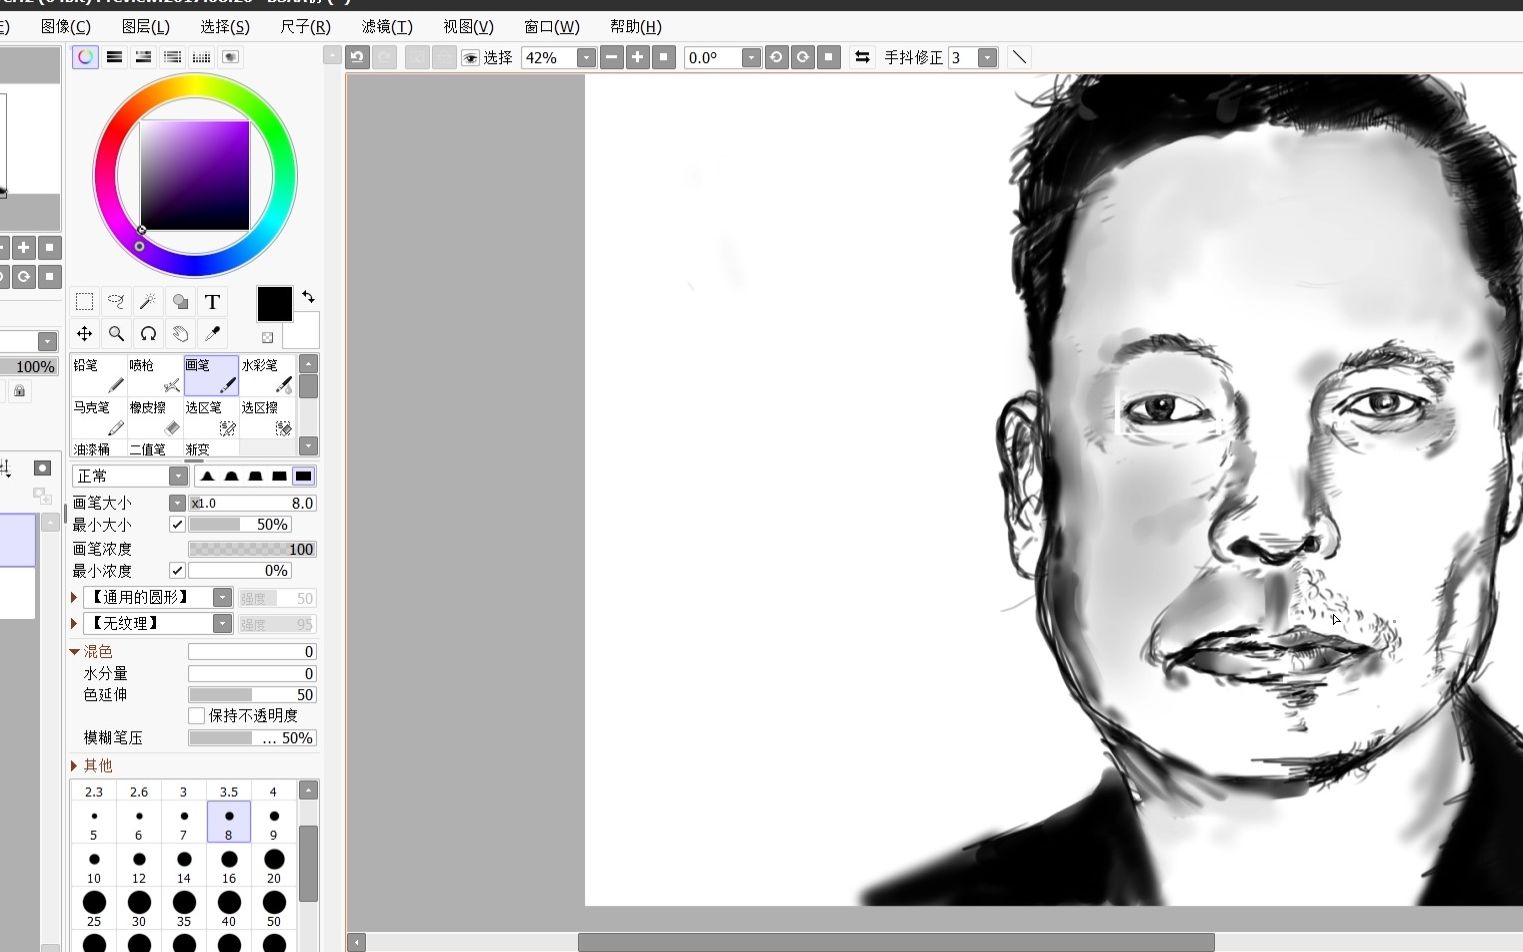Viewport: 1523px width, 952px height.
Task: Choose the 铅笔 (pencil) brush
Action: coord(99,376)
